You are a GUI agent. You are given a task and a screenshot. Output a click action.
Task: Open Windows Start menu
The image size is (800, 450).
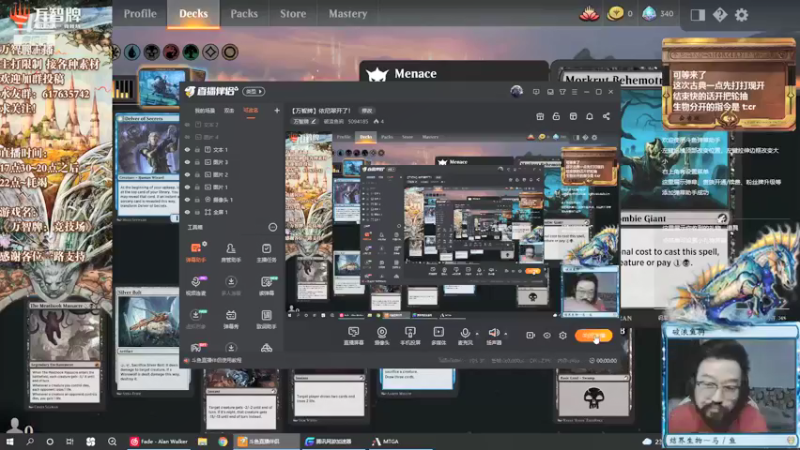click(x=9, y=442)
